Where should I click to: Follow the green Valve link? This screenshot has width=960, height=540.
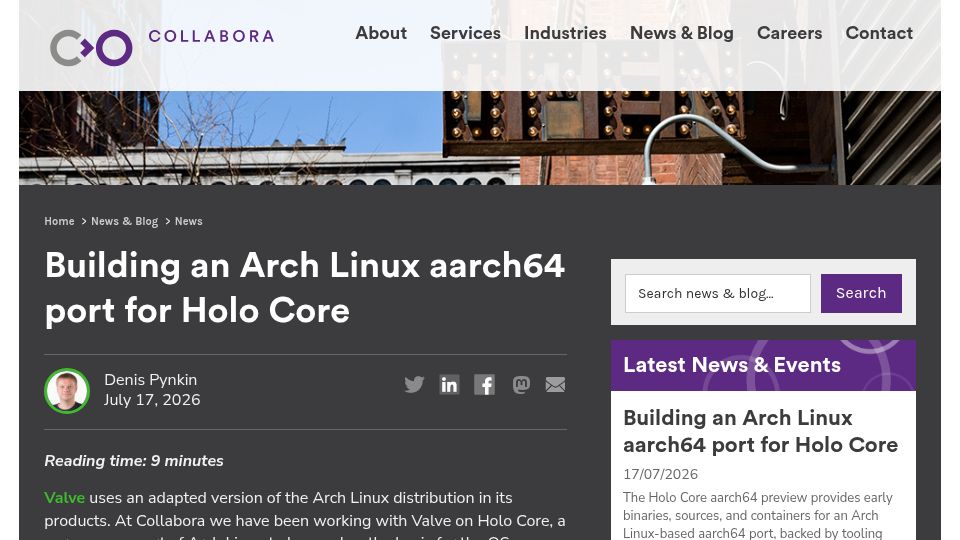point(64,498)
